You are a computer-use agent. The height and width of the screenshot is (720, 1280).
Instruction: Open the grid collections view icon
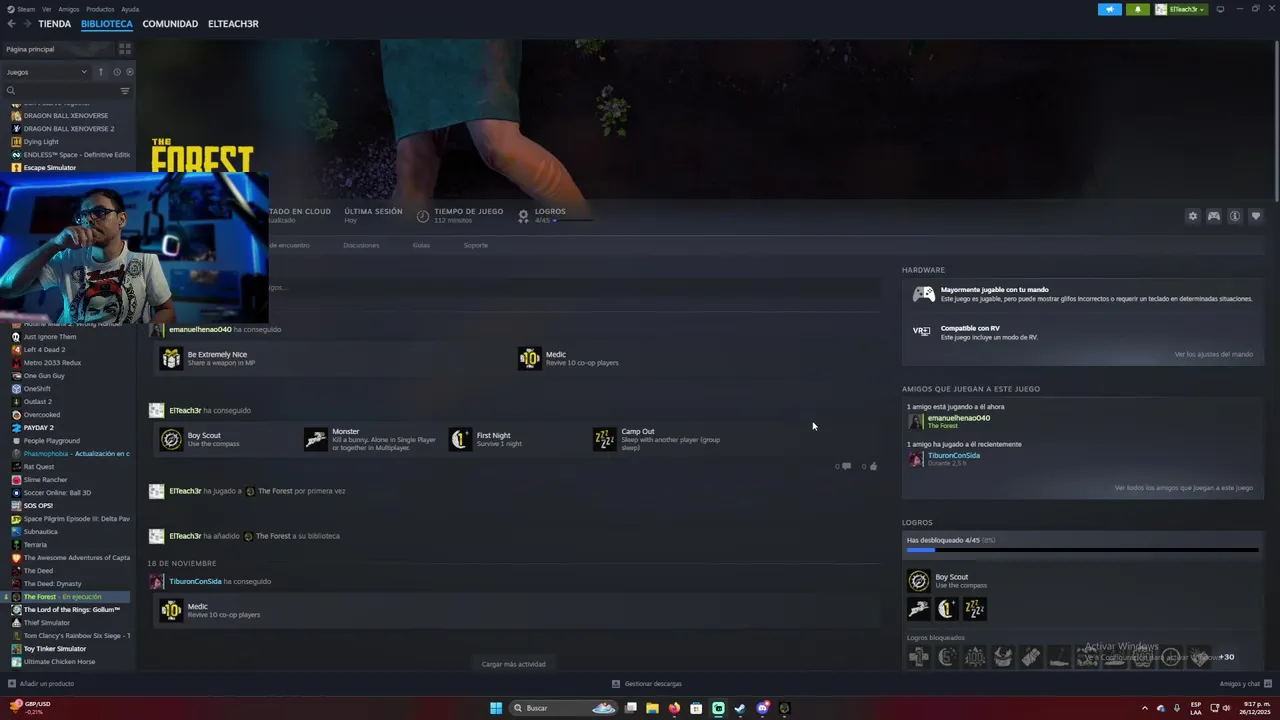(125, 49)
